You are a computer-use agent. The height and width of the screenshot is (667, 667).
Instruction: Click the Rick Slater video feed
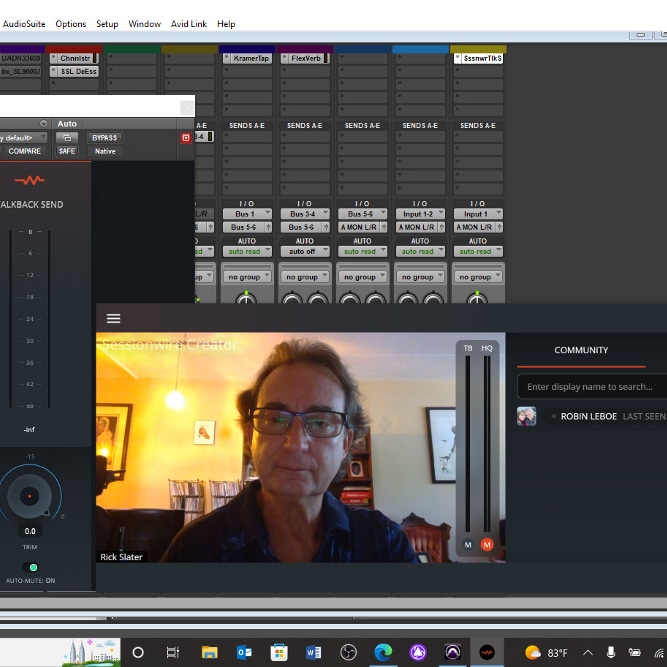(x=301, y=447)
